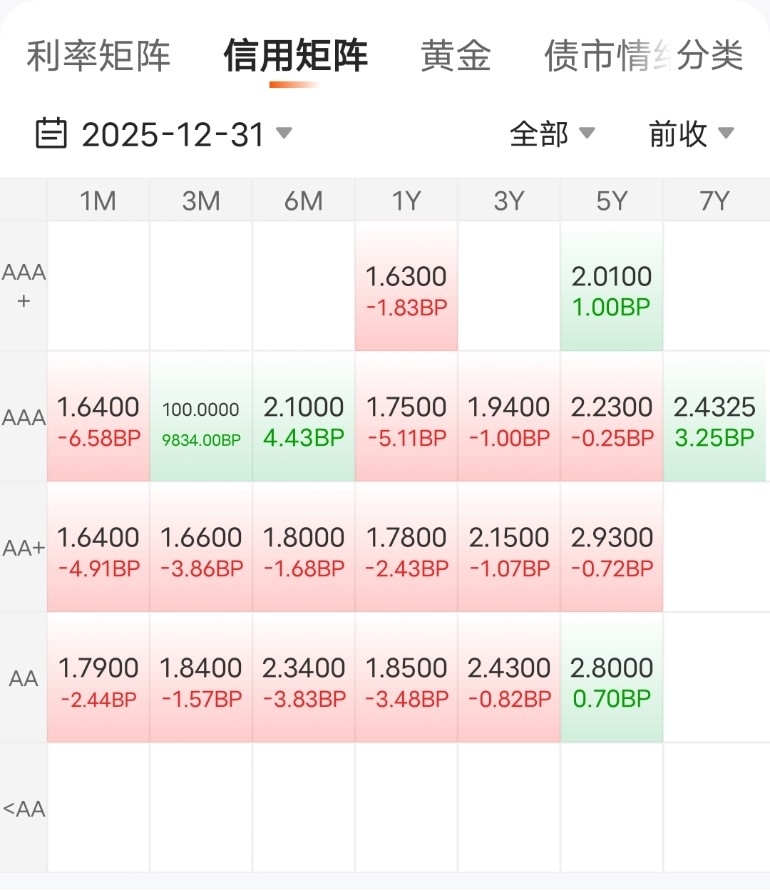Switch to the 利率矩阵 tab
Image resolution: width=770 pixels, height=894 pixels.
coord(98,56)
